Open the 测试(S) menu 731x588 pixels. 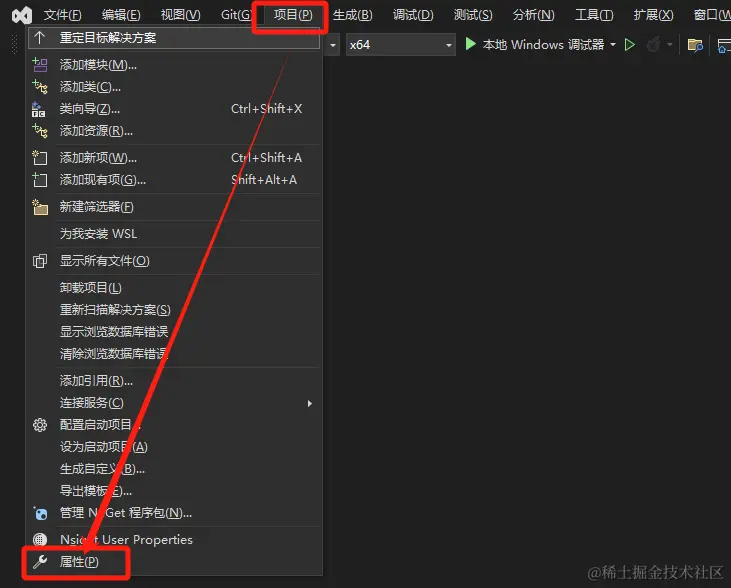point(473,15)
